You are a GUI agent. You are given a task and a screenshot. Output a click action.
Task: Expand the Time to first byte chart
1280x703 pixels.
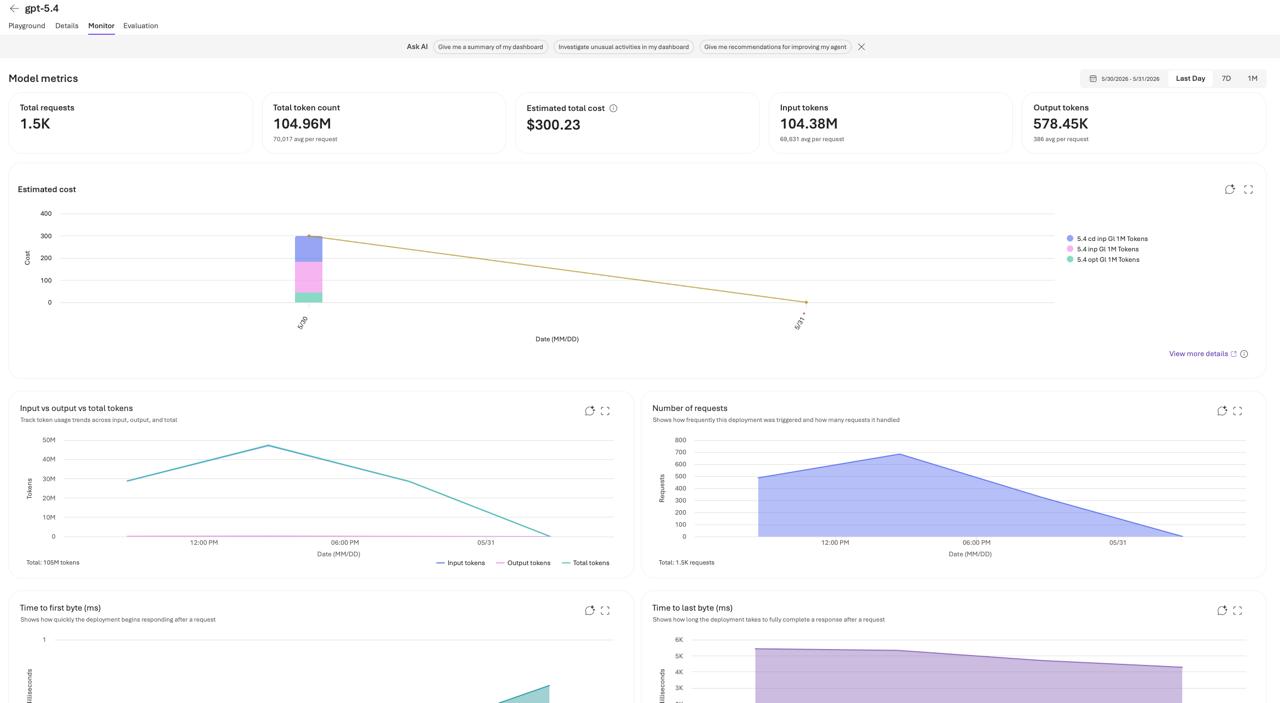[x=605, y=610]
